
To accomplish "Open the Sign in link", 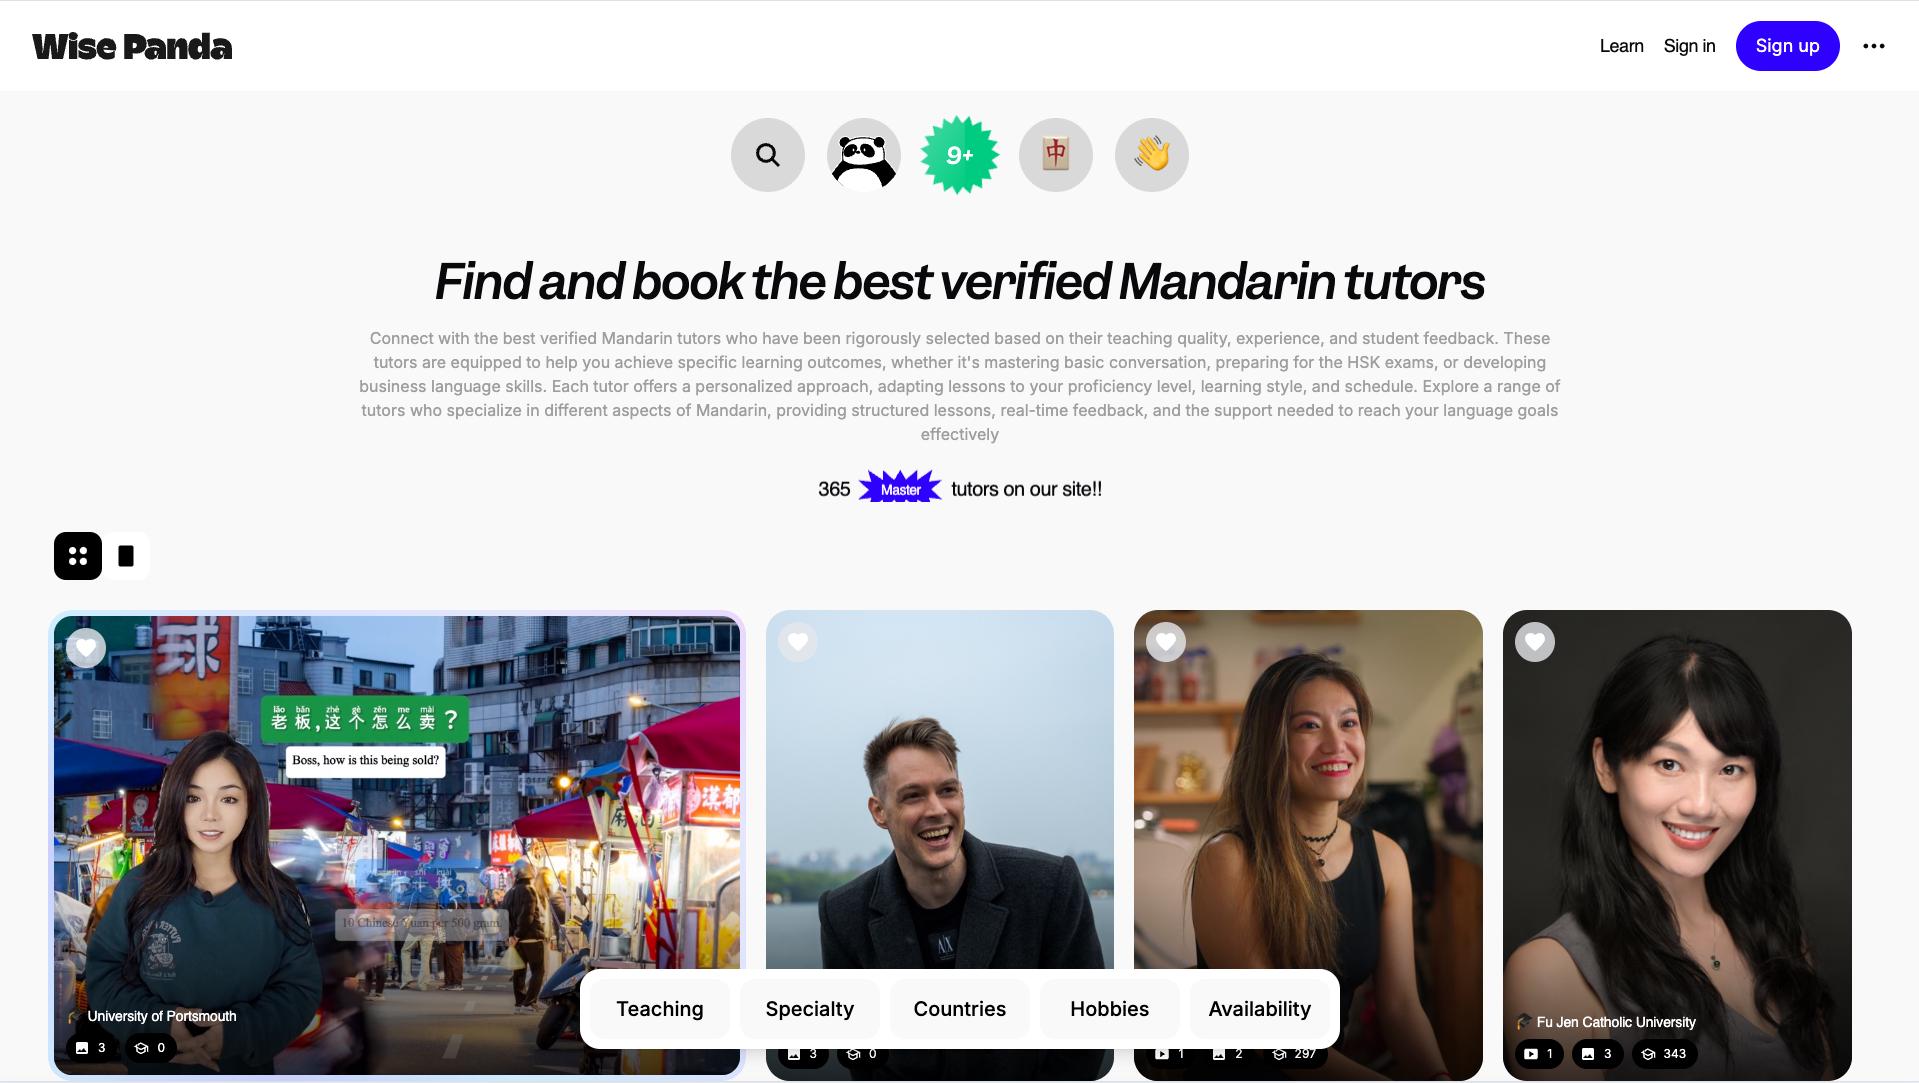I will pyautogui.click(x=1689, y=46).
